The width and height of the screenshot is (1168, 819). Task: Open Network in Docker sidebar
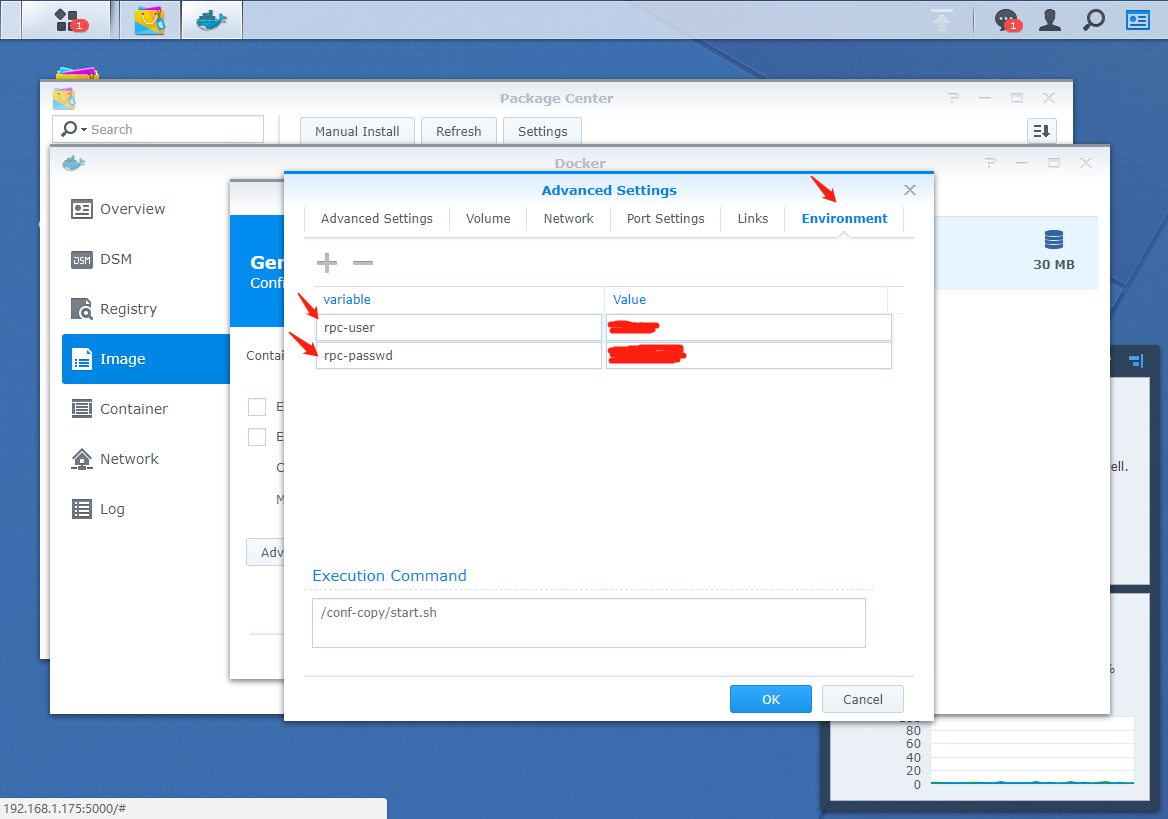click(x=146, y=458)
